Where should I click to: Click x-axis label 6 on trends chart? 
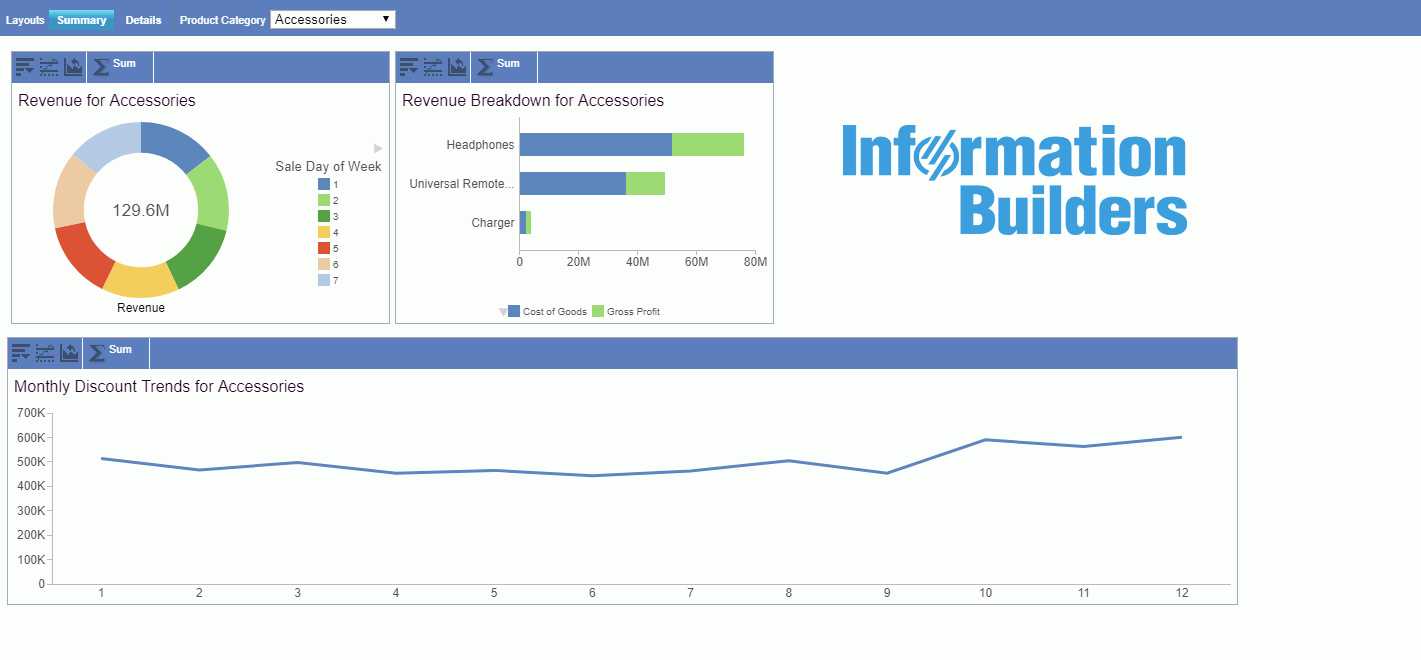[592, 593]
